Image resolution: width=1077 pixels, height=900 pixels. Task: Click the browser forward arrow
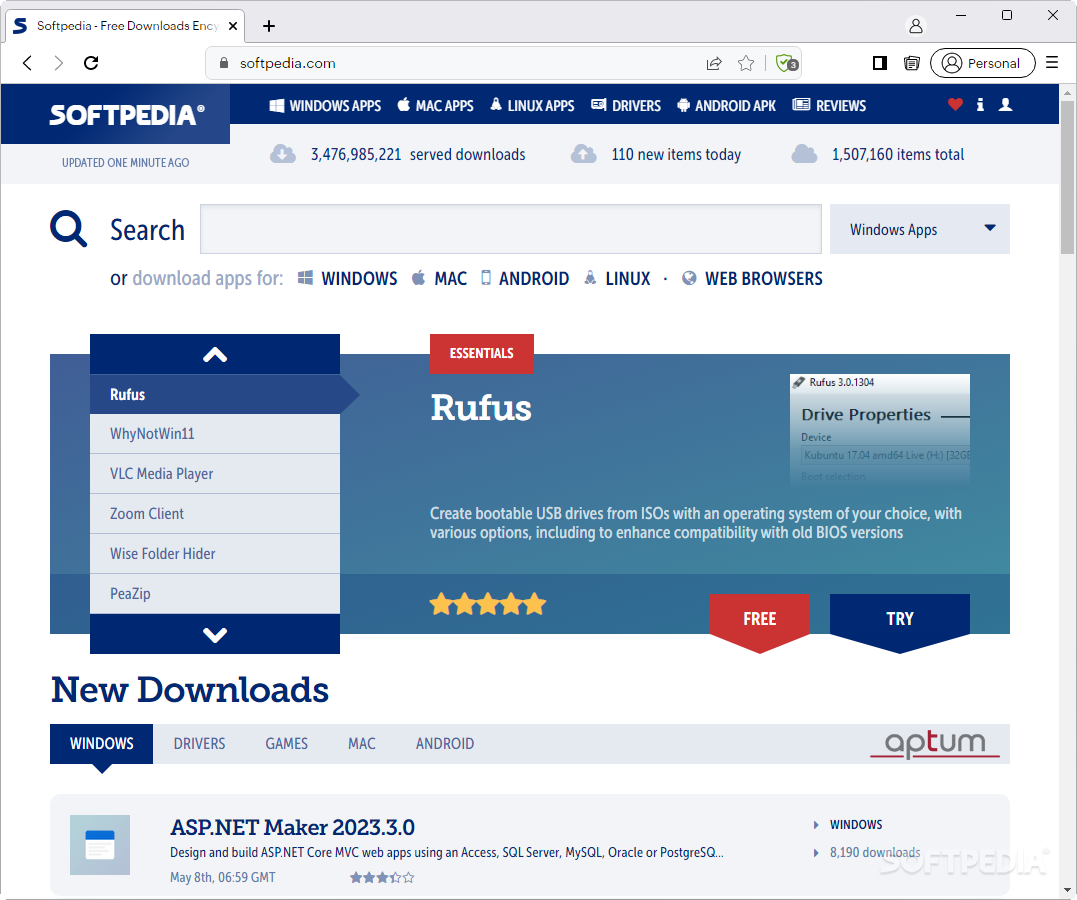(58, 63)
